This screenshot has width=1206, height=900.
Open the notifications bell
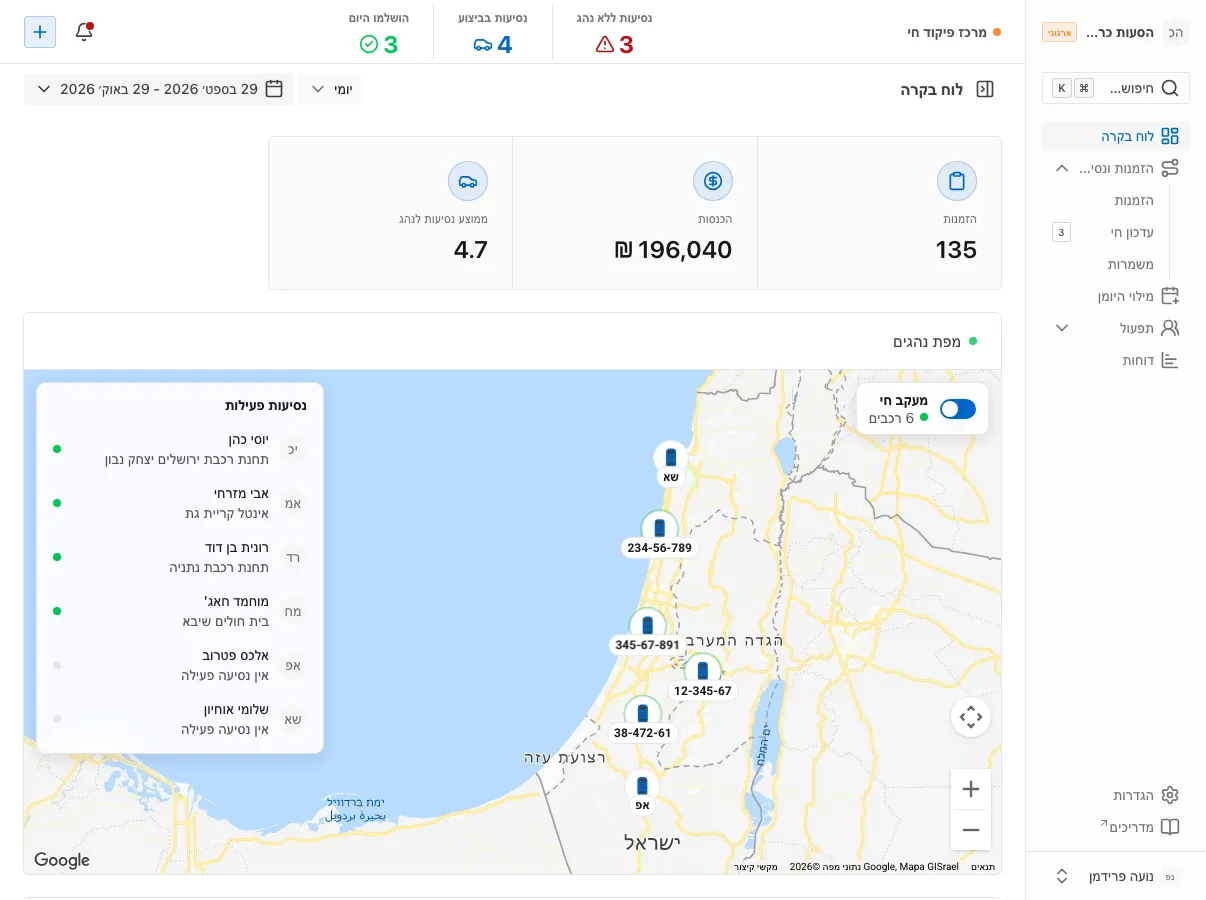click(x=84, y=32)
